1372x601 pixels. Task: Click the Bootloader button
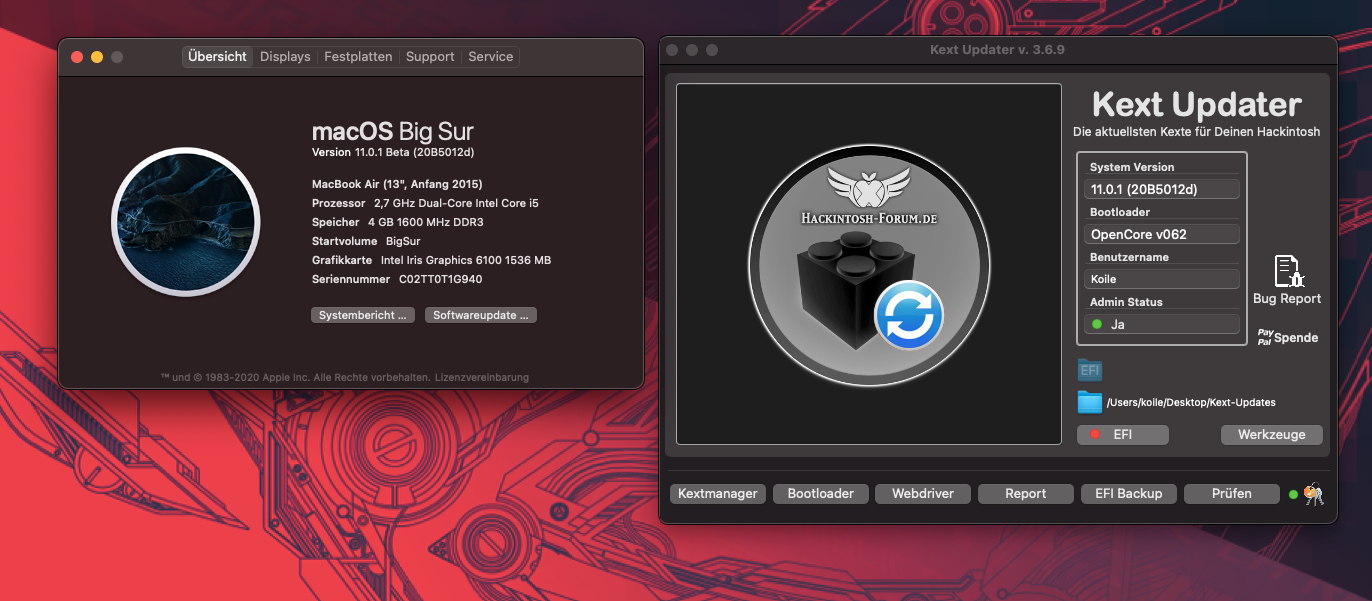tap(821, 494)
